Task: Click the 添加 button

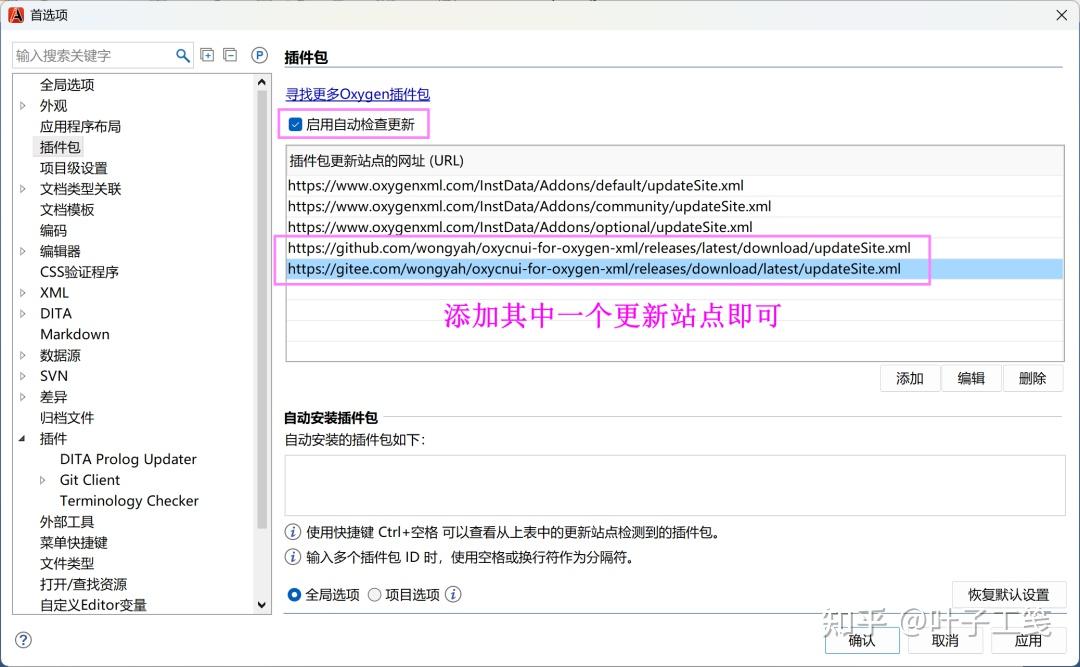Action: [909, 378]
